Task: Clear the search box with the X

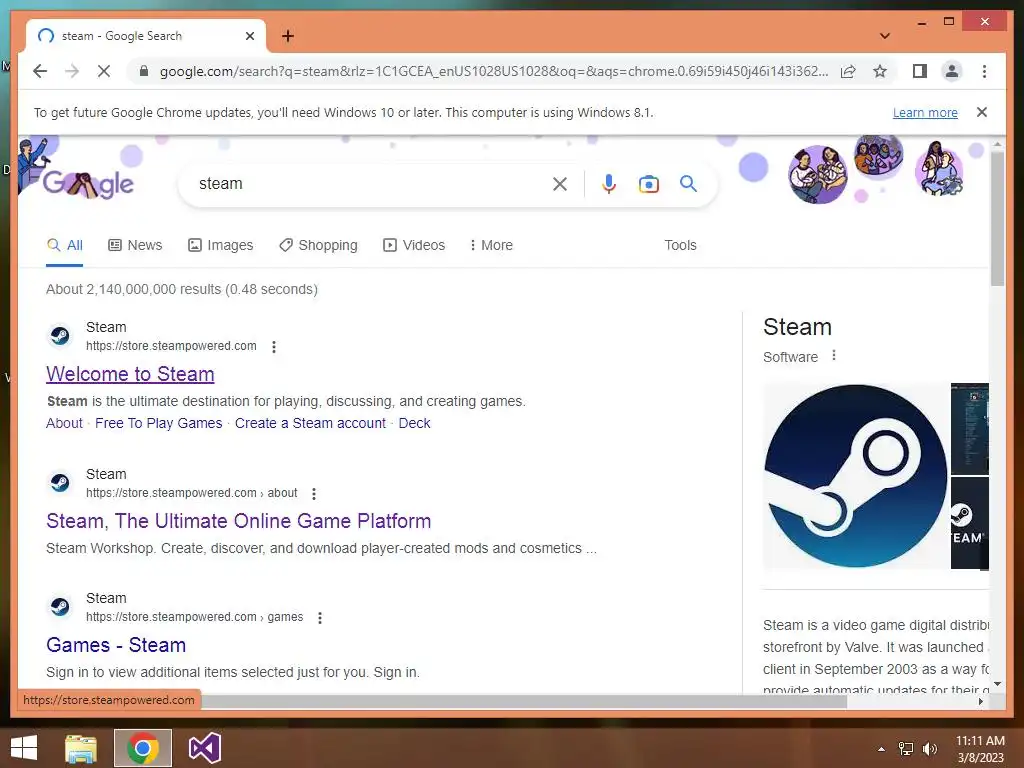Action: coord(560,184)
